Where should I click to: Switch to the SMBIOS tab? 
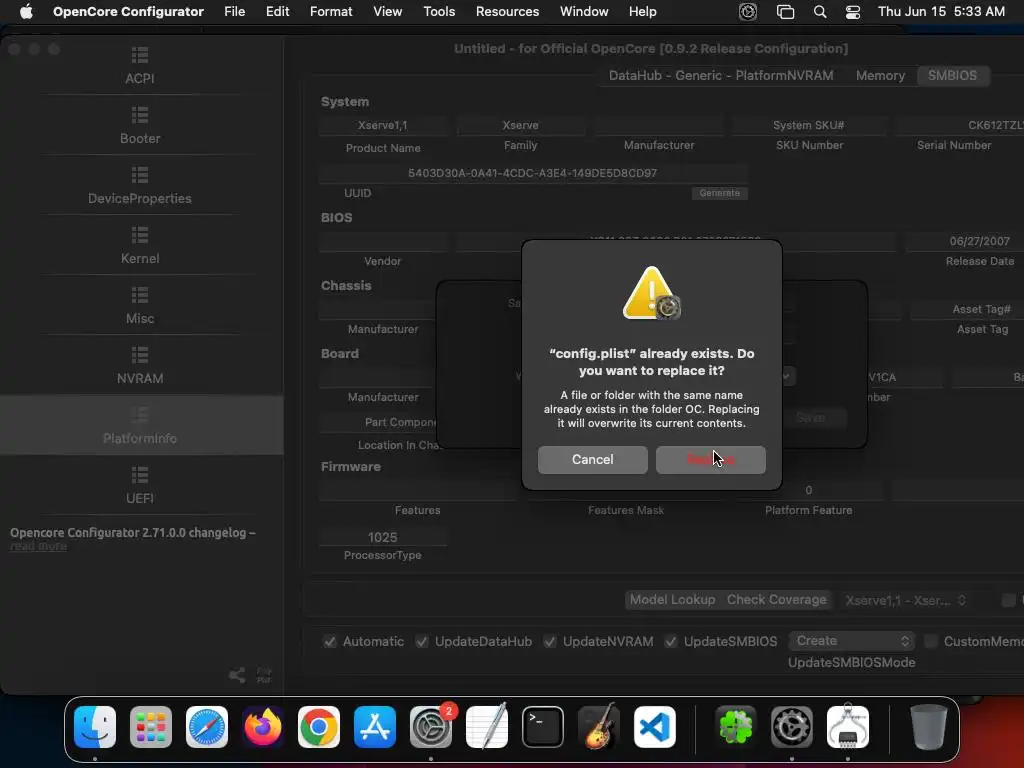952,76
